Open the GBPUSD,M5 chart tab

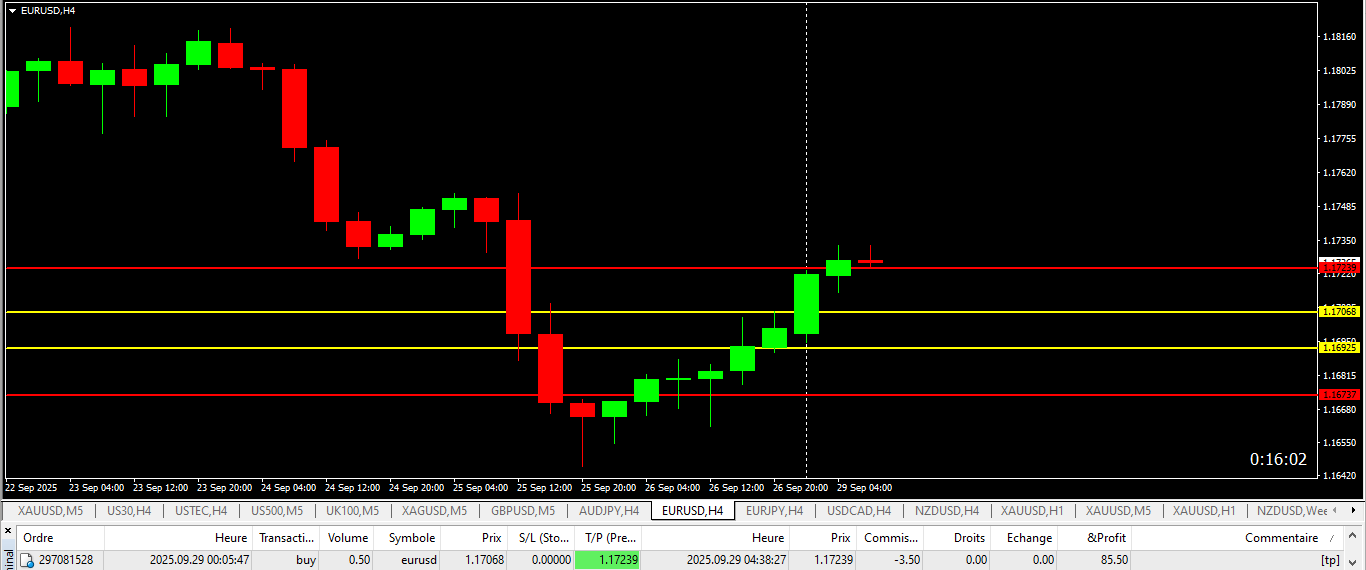(521, 511)
